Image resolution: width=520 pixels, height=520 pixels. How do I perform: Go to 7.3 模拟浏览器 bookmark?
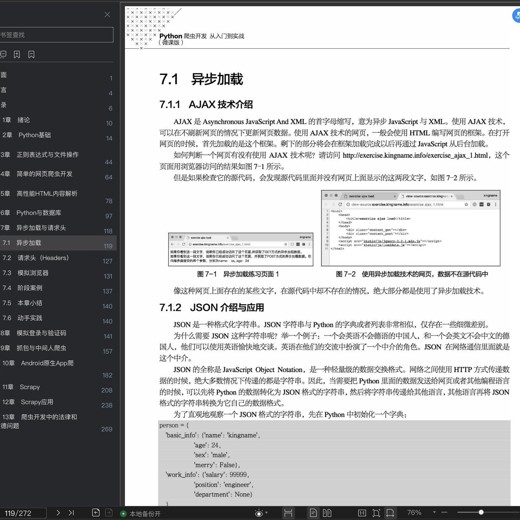click(x=25, y=273)
